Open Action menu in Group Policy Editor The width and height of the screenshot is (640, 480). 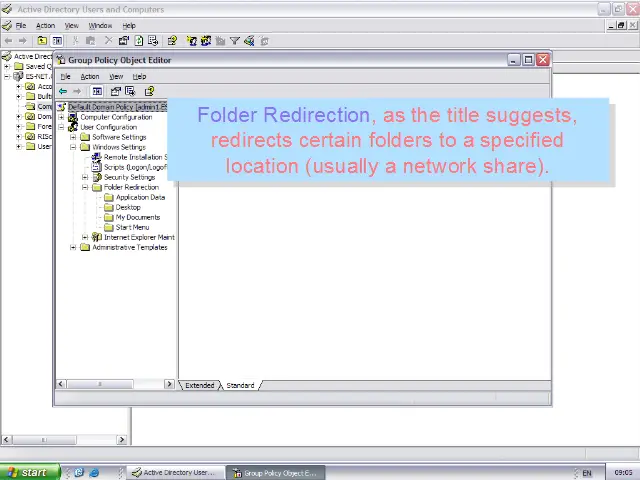[x=90, y=76]
